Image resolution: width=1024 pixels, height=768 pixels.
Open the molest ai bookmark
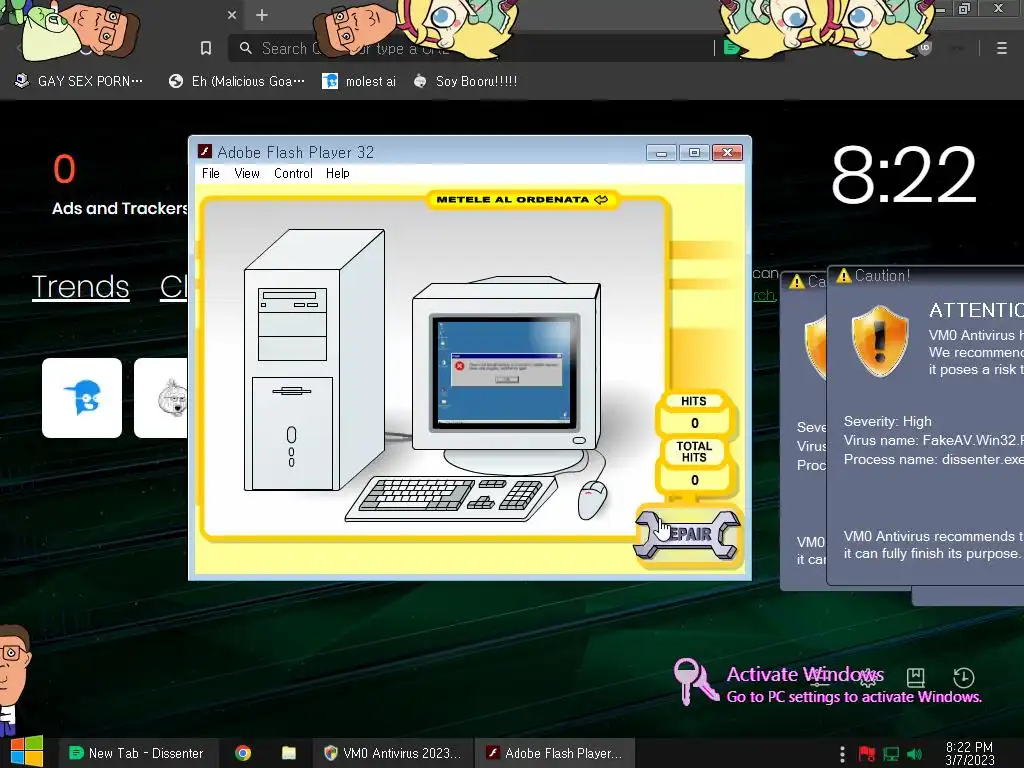[359, 82]
